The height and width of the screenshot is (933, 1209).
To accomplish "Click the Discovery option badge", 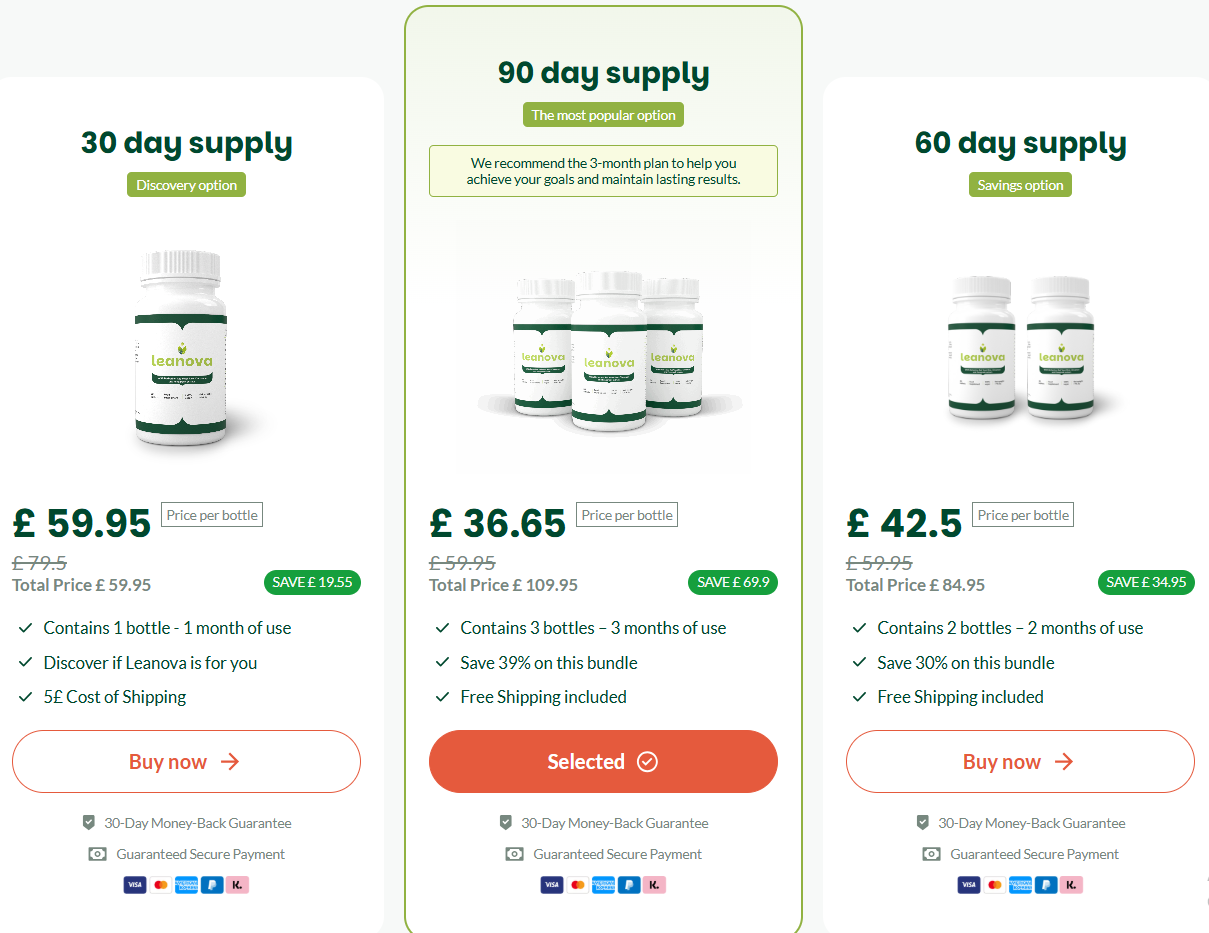I will coord(186,185).
